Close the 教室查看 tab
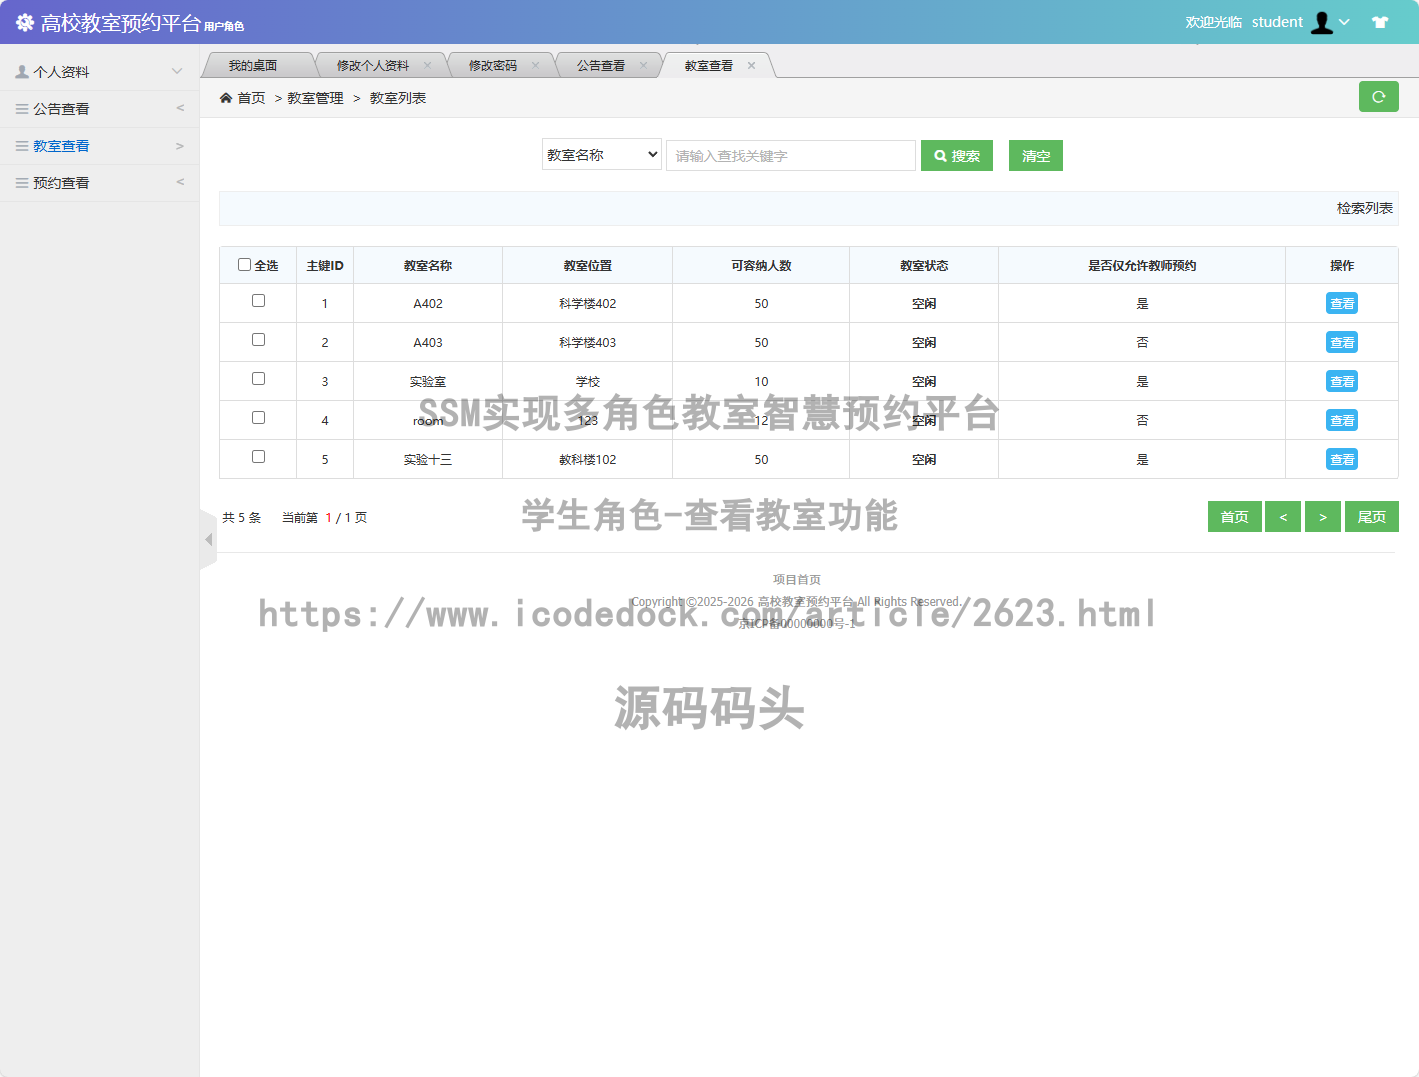Screen dimensions: 1419x1077 pos(751,66)
